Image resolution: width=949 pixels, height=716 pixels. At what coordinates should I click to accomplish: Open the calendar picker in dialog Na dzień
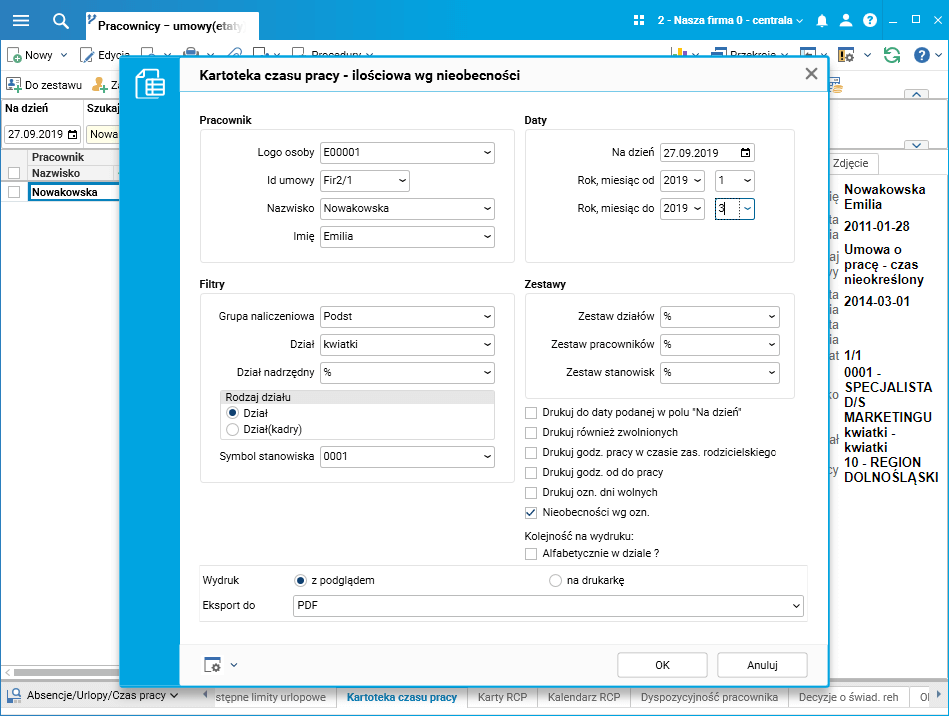(x=746, y=153)
